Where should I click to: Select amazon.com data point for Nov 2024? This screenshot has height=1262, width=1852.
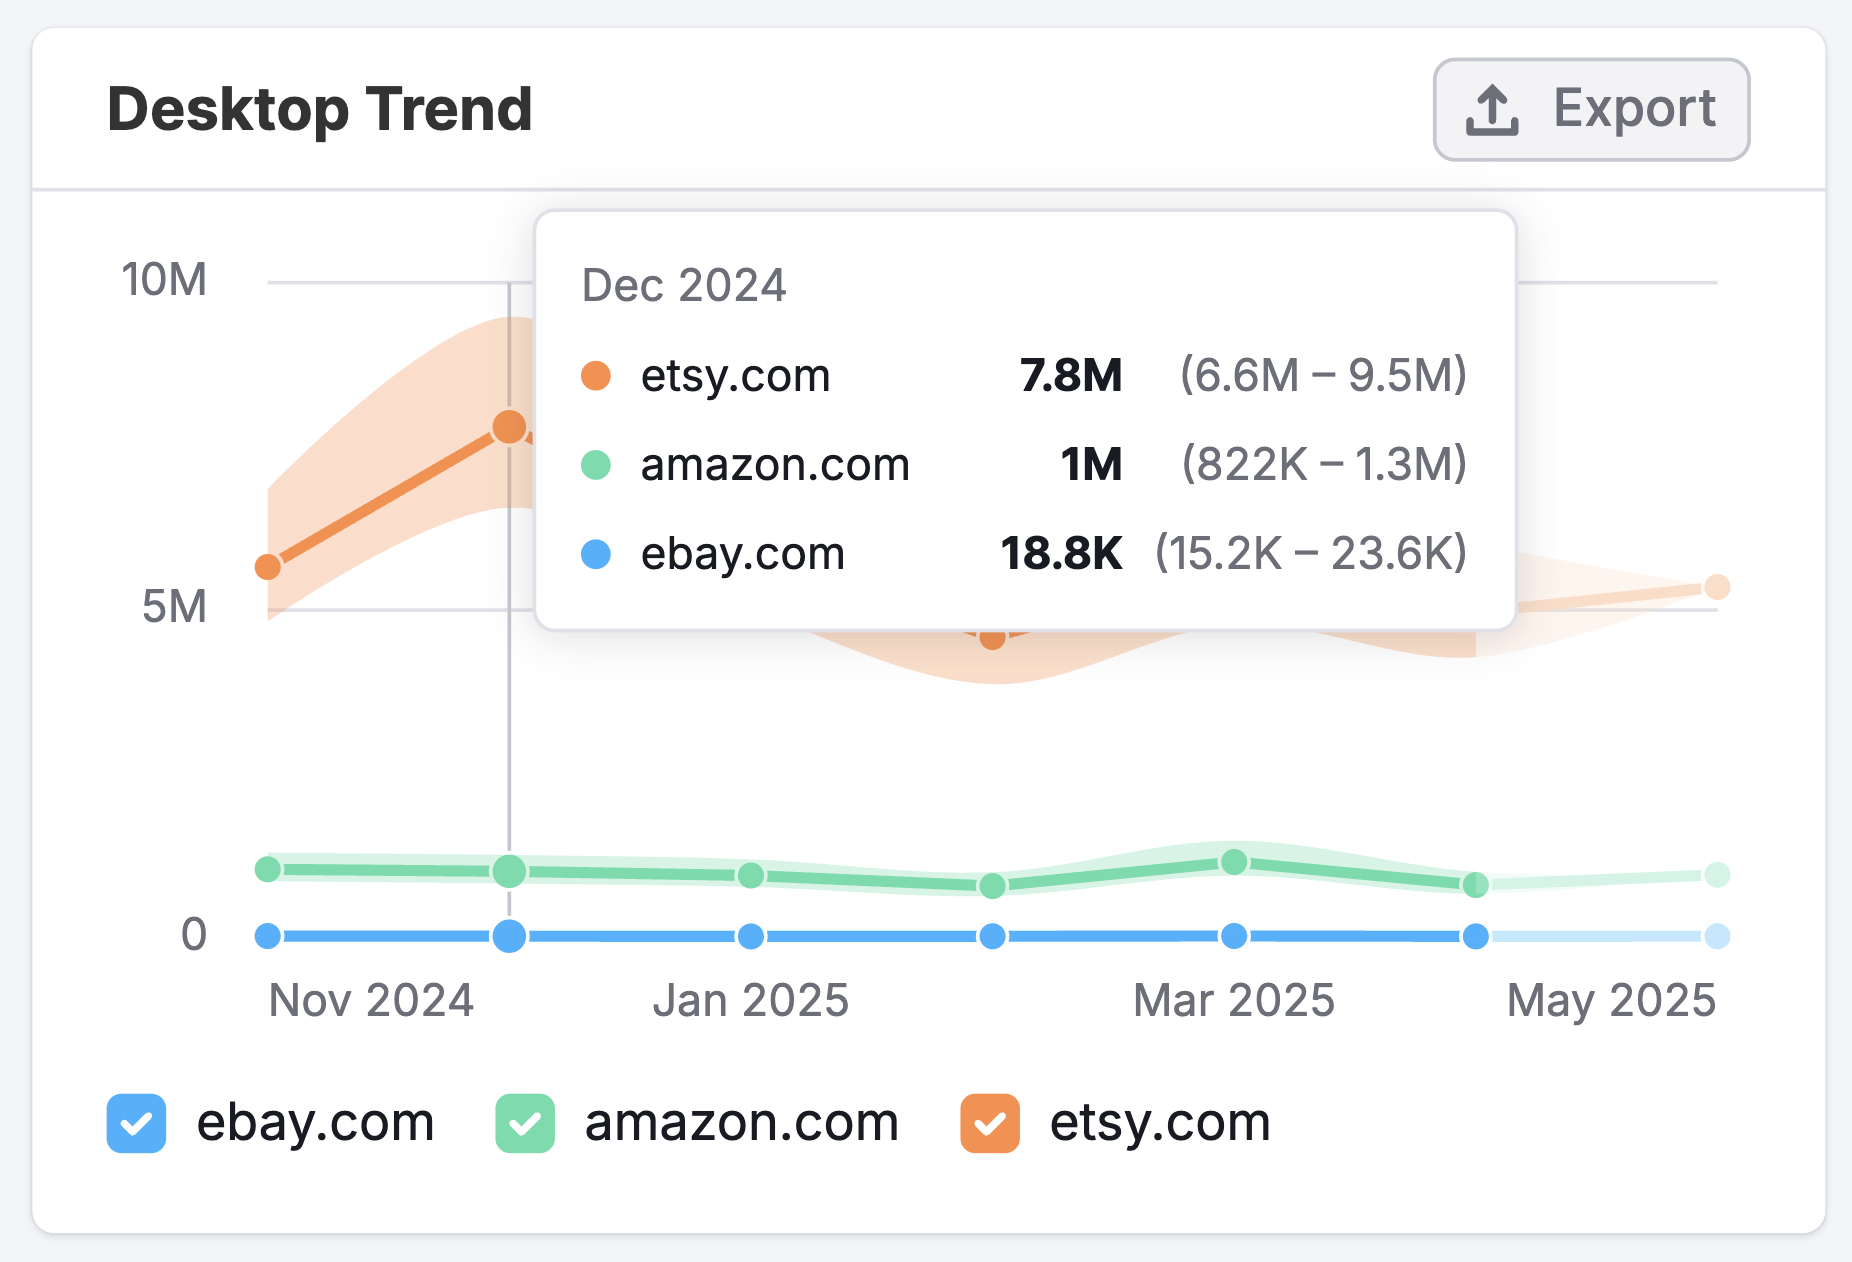(x=268, y=869)
